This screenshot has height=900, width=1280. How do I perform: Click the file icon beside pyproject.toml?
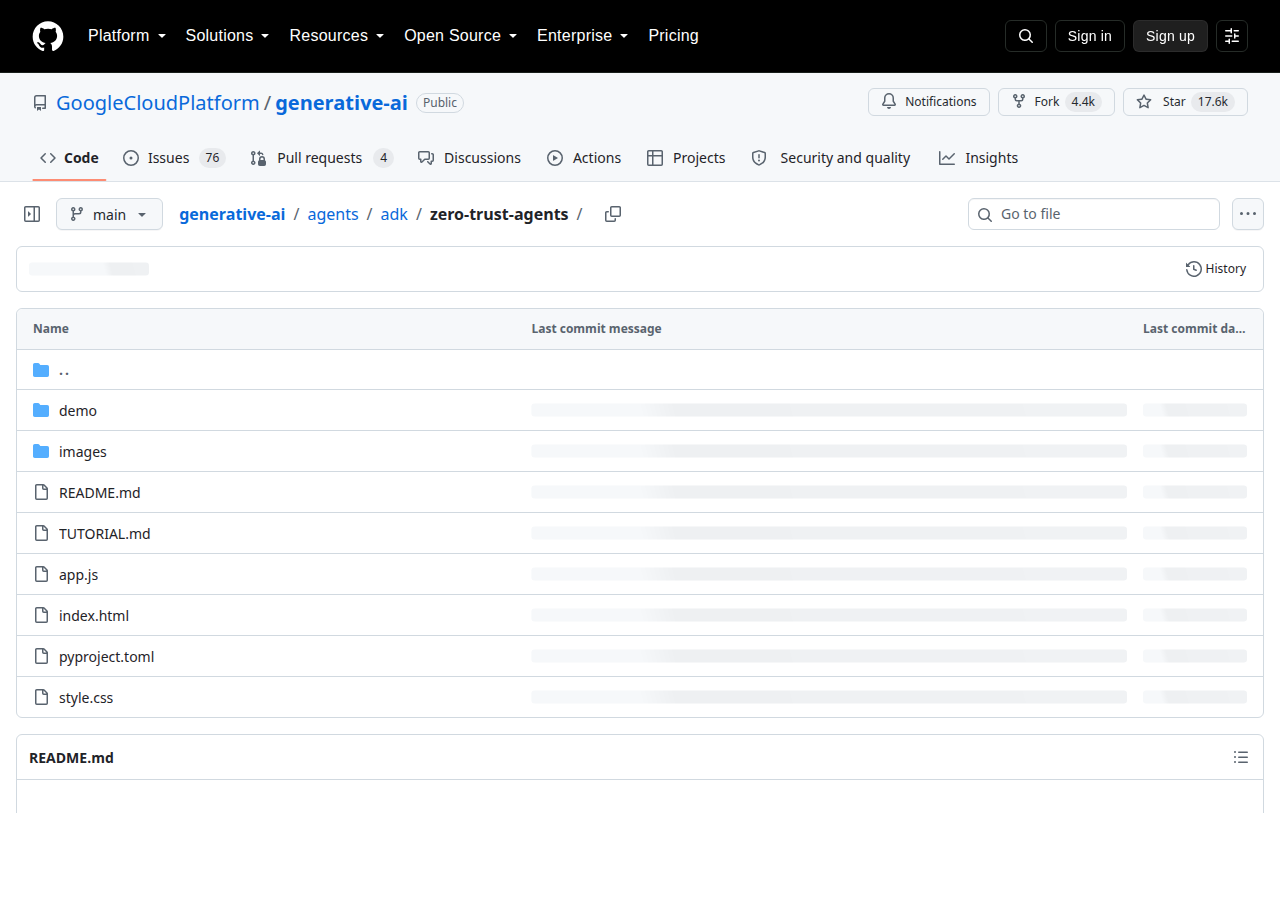(x=41, y=657)
